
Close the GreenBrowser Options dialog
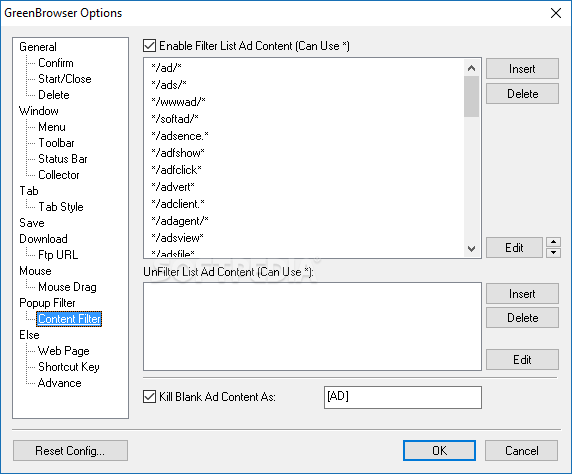(556, 13)
